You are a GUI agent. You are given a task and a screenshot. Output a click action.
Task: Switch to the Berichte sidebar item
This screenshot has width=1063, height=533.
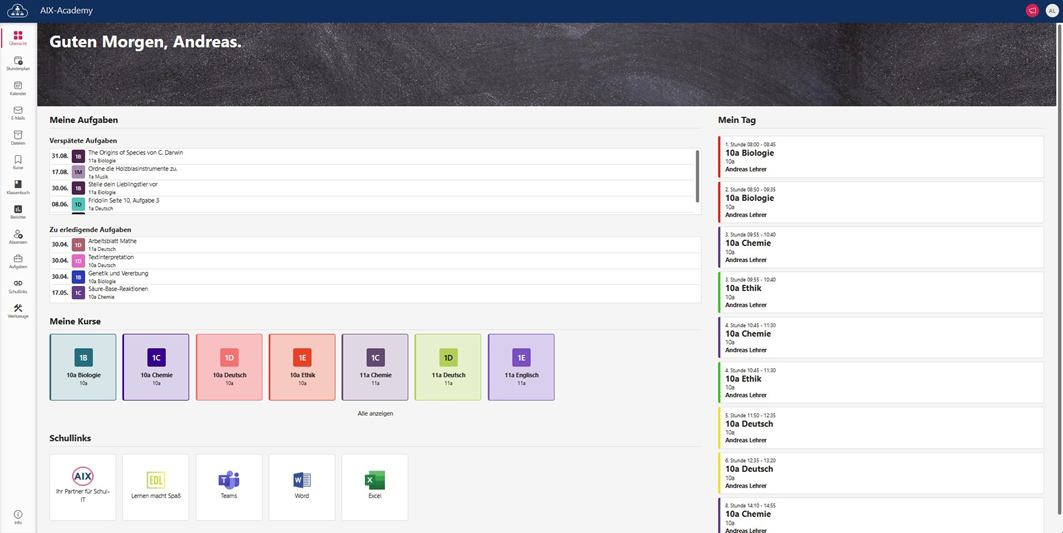tap(18, 211)
